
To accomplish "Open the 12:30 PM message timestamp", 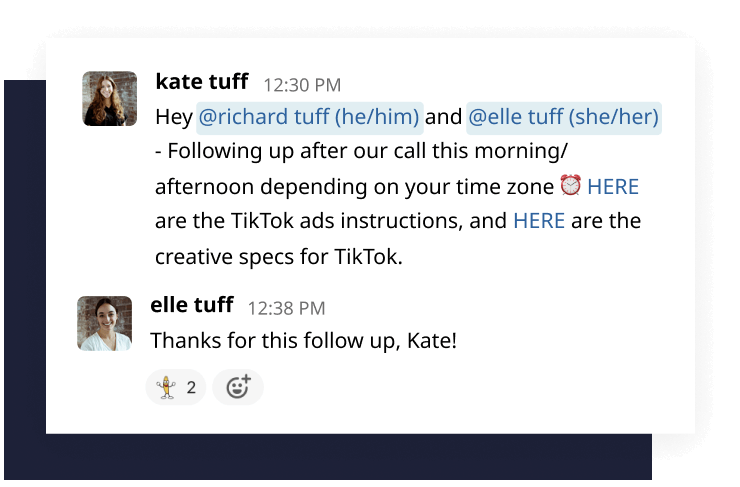I will [x=302, y=85].
